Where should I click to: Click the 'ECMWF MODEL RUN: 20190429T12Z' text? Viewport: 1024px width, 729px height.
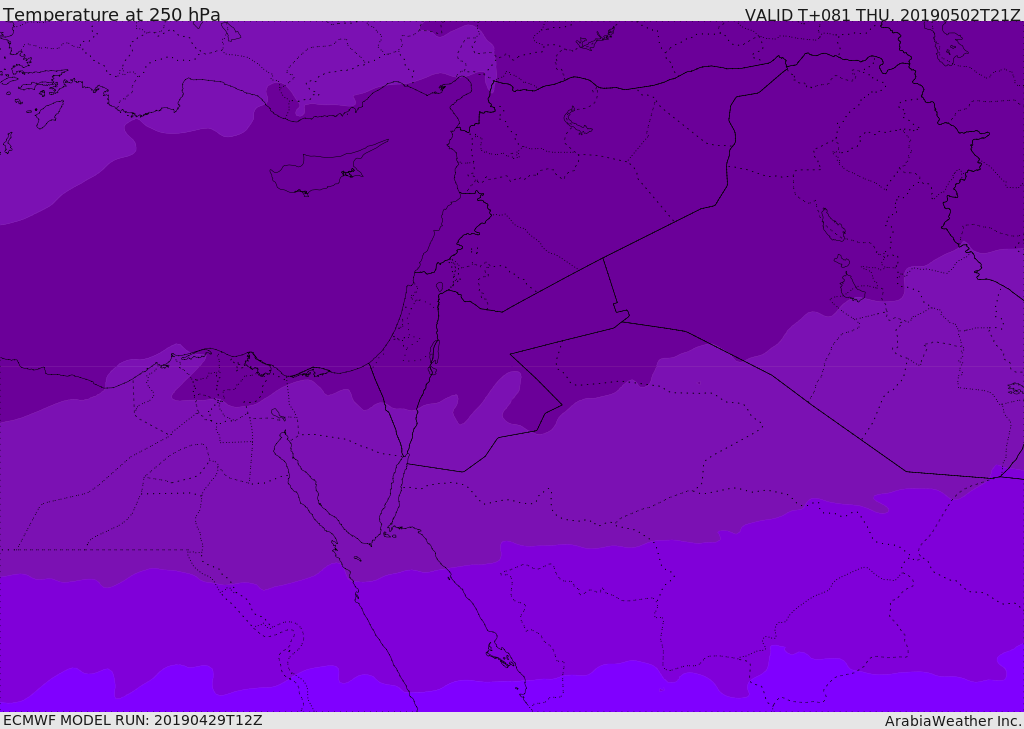tap(133, 720)
